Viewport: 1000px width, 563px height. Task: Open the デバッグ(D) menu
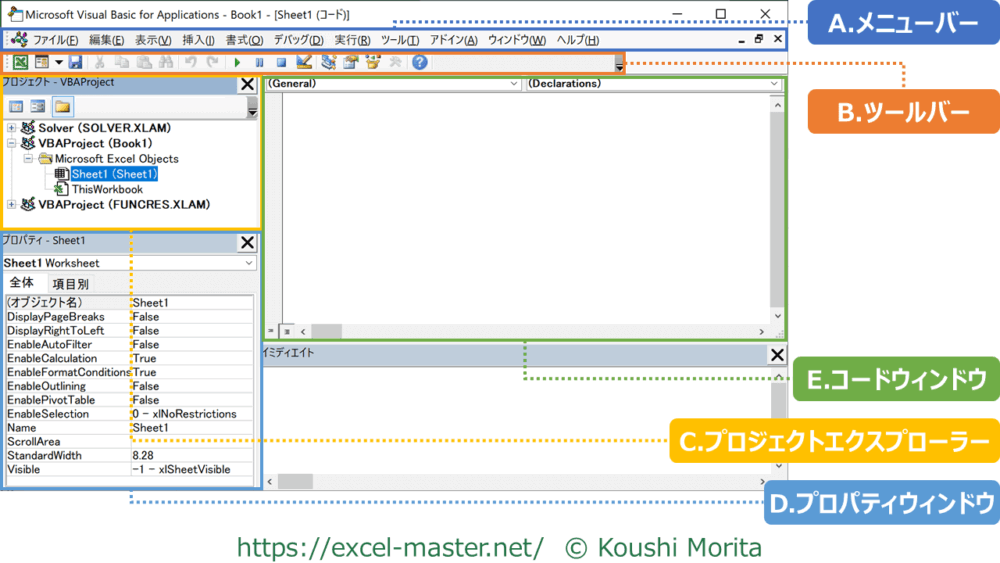click(x=298, y=40)
